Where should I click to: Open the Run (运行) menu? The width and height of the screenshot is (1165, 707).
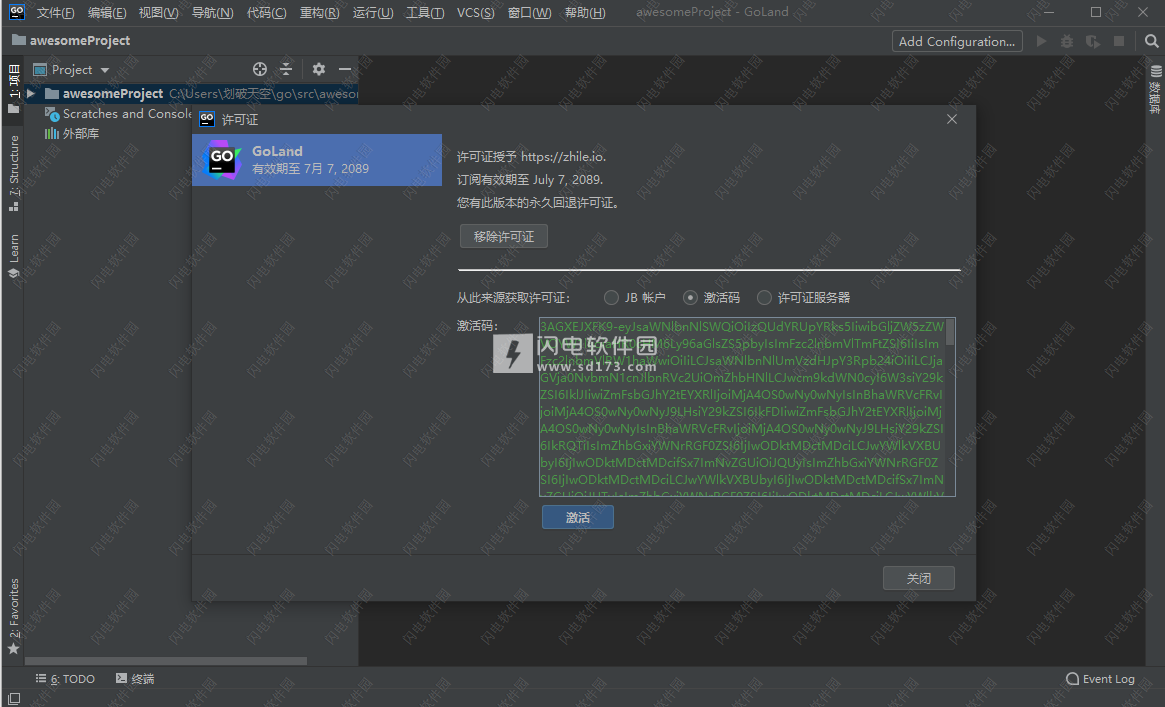(373, 13)
